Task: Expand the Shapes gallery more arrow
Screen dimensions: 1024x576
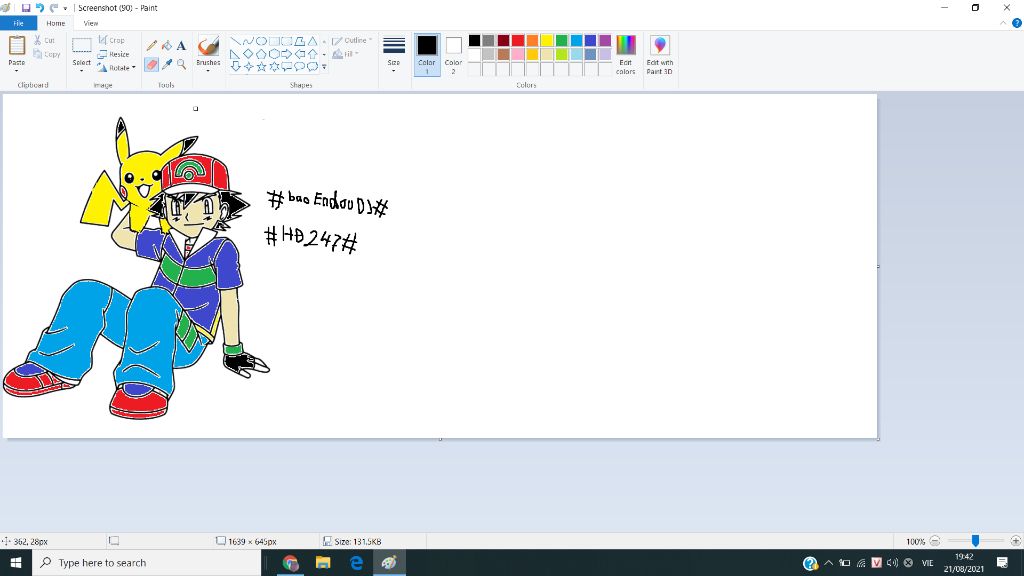Action: pyautogui.click(x=325, y=67)
